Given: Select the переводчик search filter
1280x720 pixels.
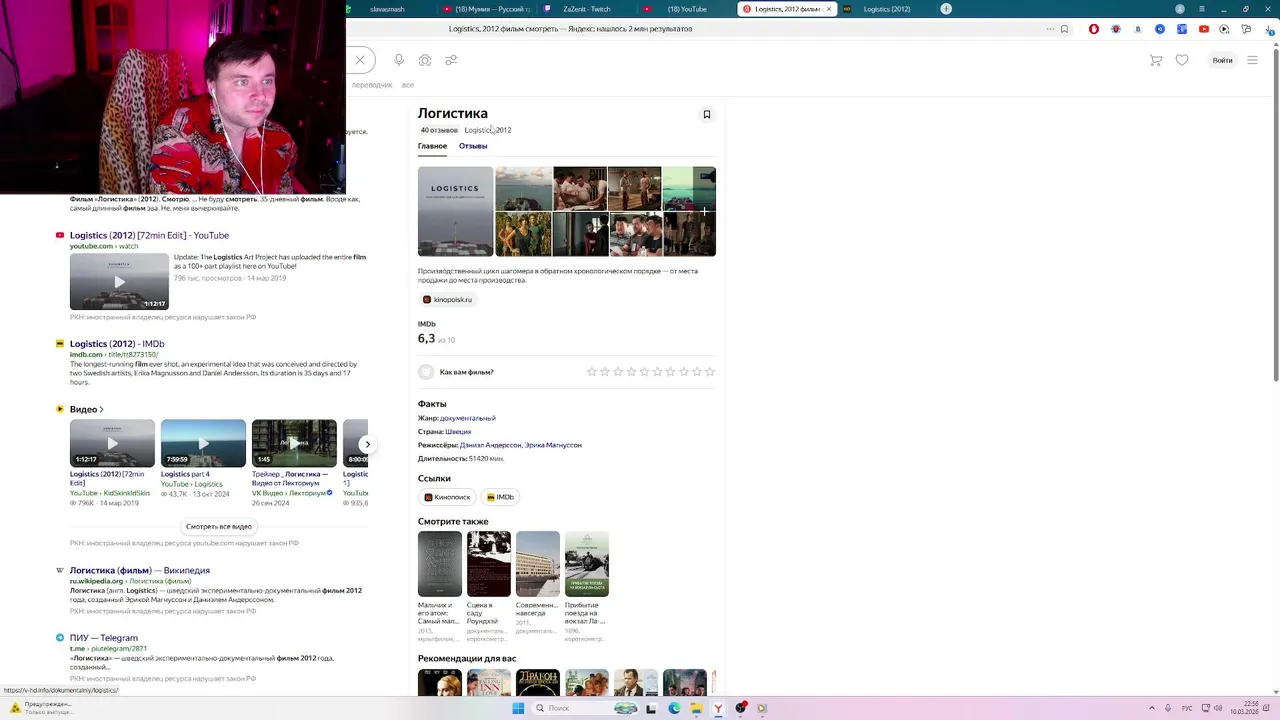Looking at the screenshot, I should (x=372, y=85).
